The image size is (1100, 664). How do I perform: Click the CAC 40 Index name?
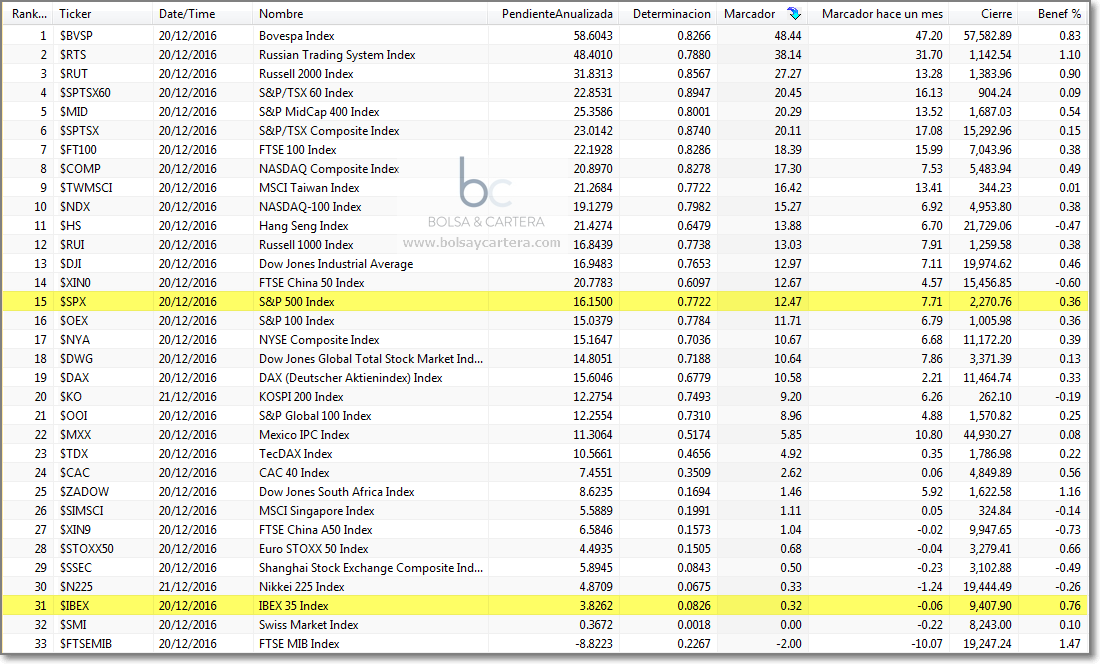294,472
